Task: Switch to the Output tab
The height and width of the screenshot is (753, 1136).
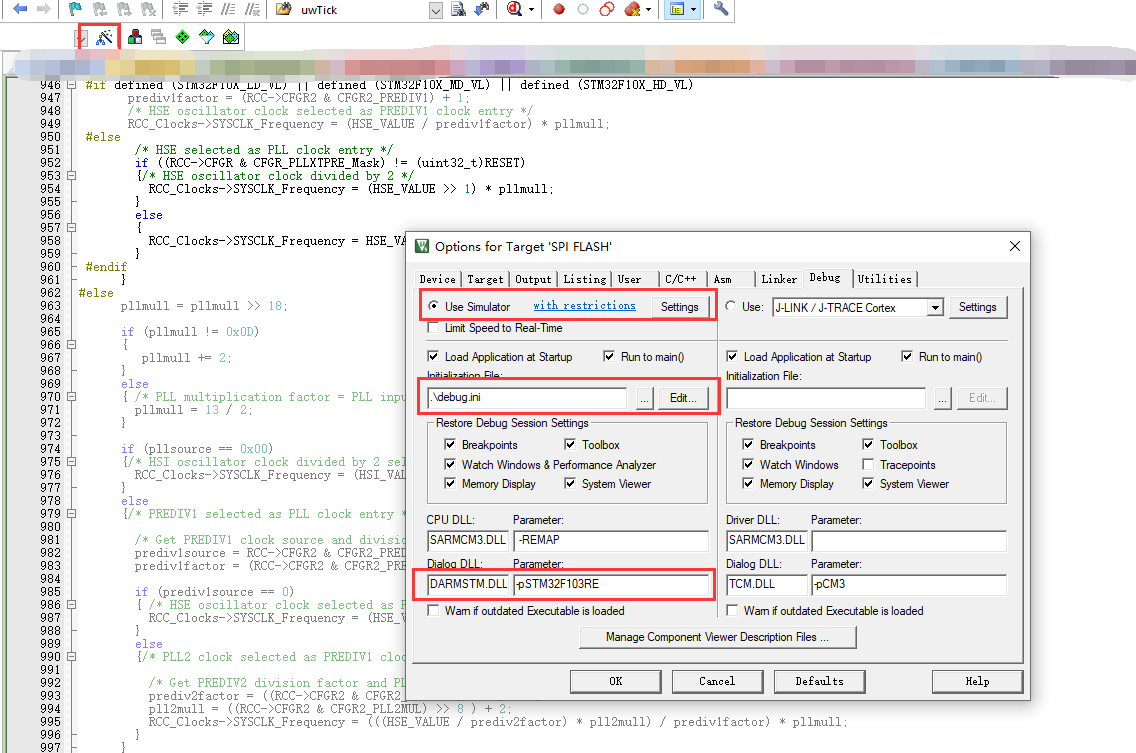Action: coord(533,279)
